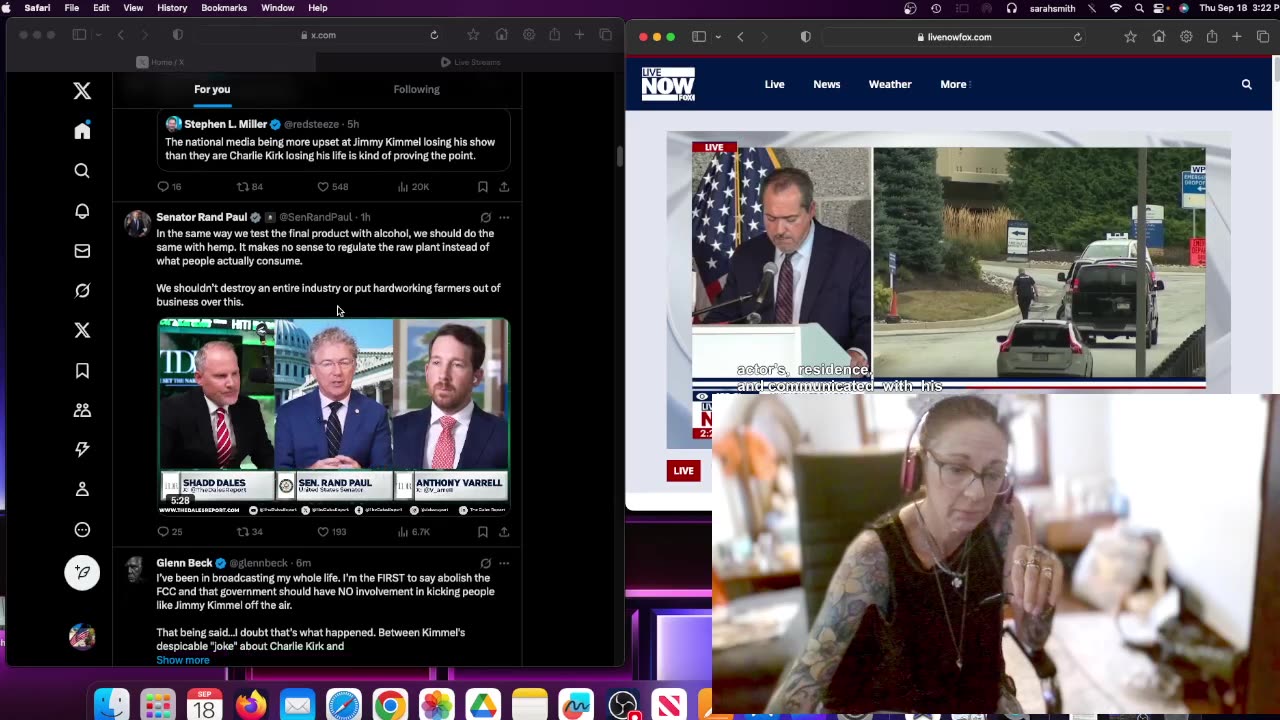Switch to the For you tab
1280x720 pixels.
[212, 89]
